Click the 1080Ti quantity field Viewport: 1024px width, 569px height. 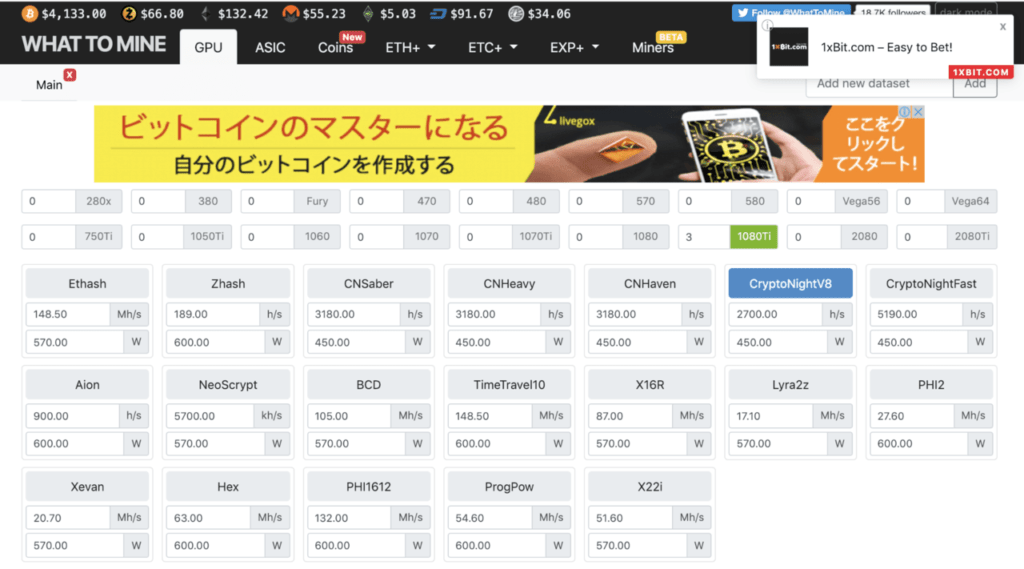pyautogui.click(x=704, y=236)
